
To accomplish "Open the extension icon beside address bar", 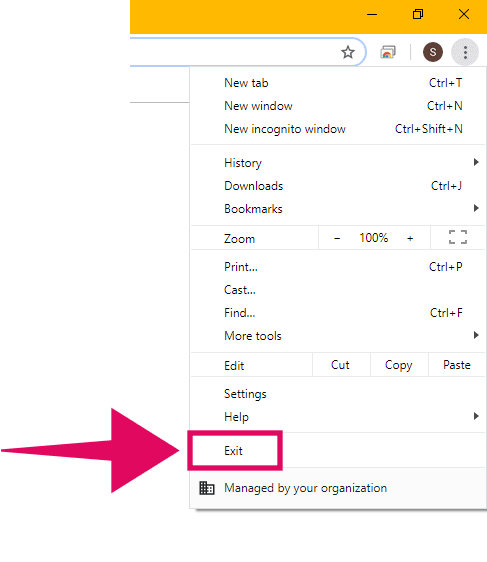I will coord(388,52).
